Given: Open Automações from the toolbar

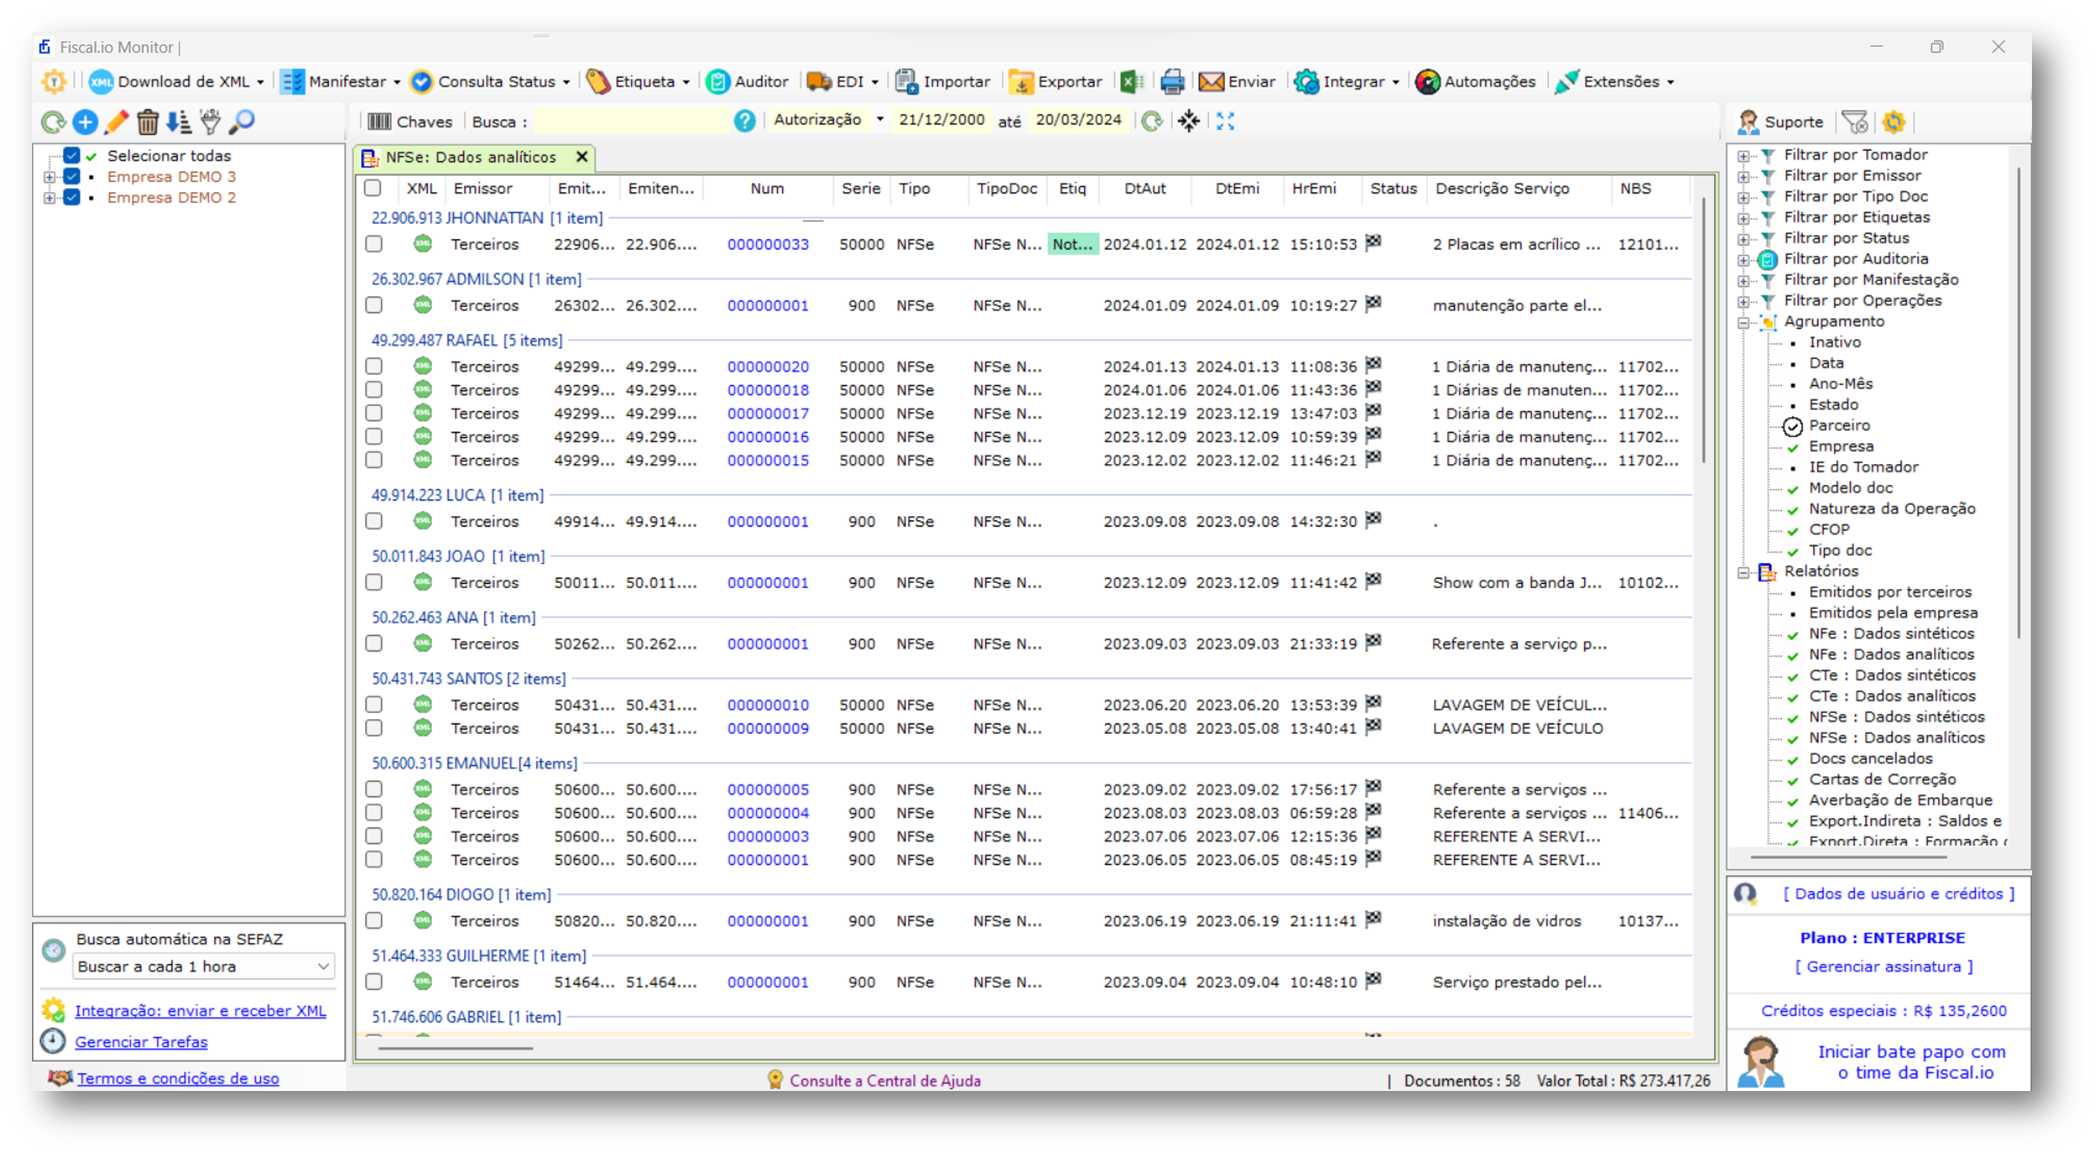Looking at the screenshot, I should pyautogui.click(x=1475, y=82).
